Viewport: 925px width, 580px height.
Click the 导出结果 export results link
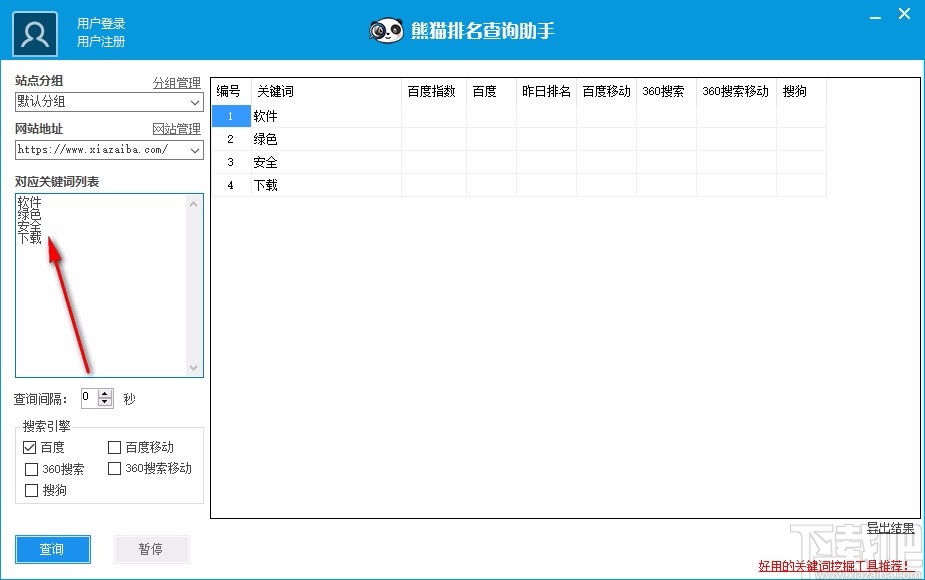pos(892,527)
